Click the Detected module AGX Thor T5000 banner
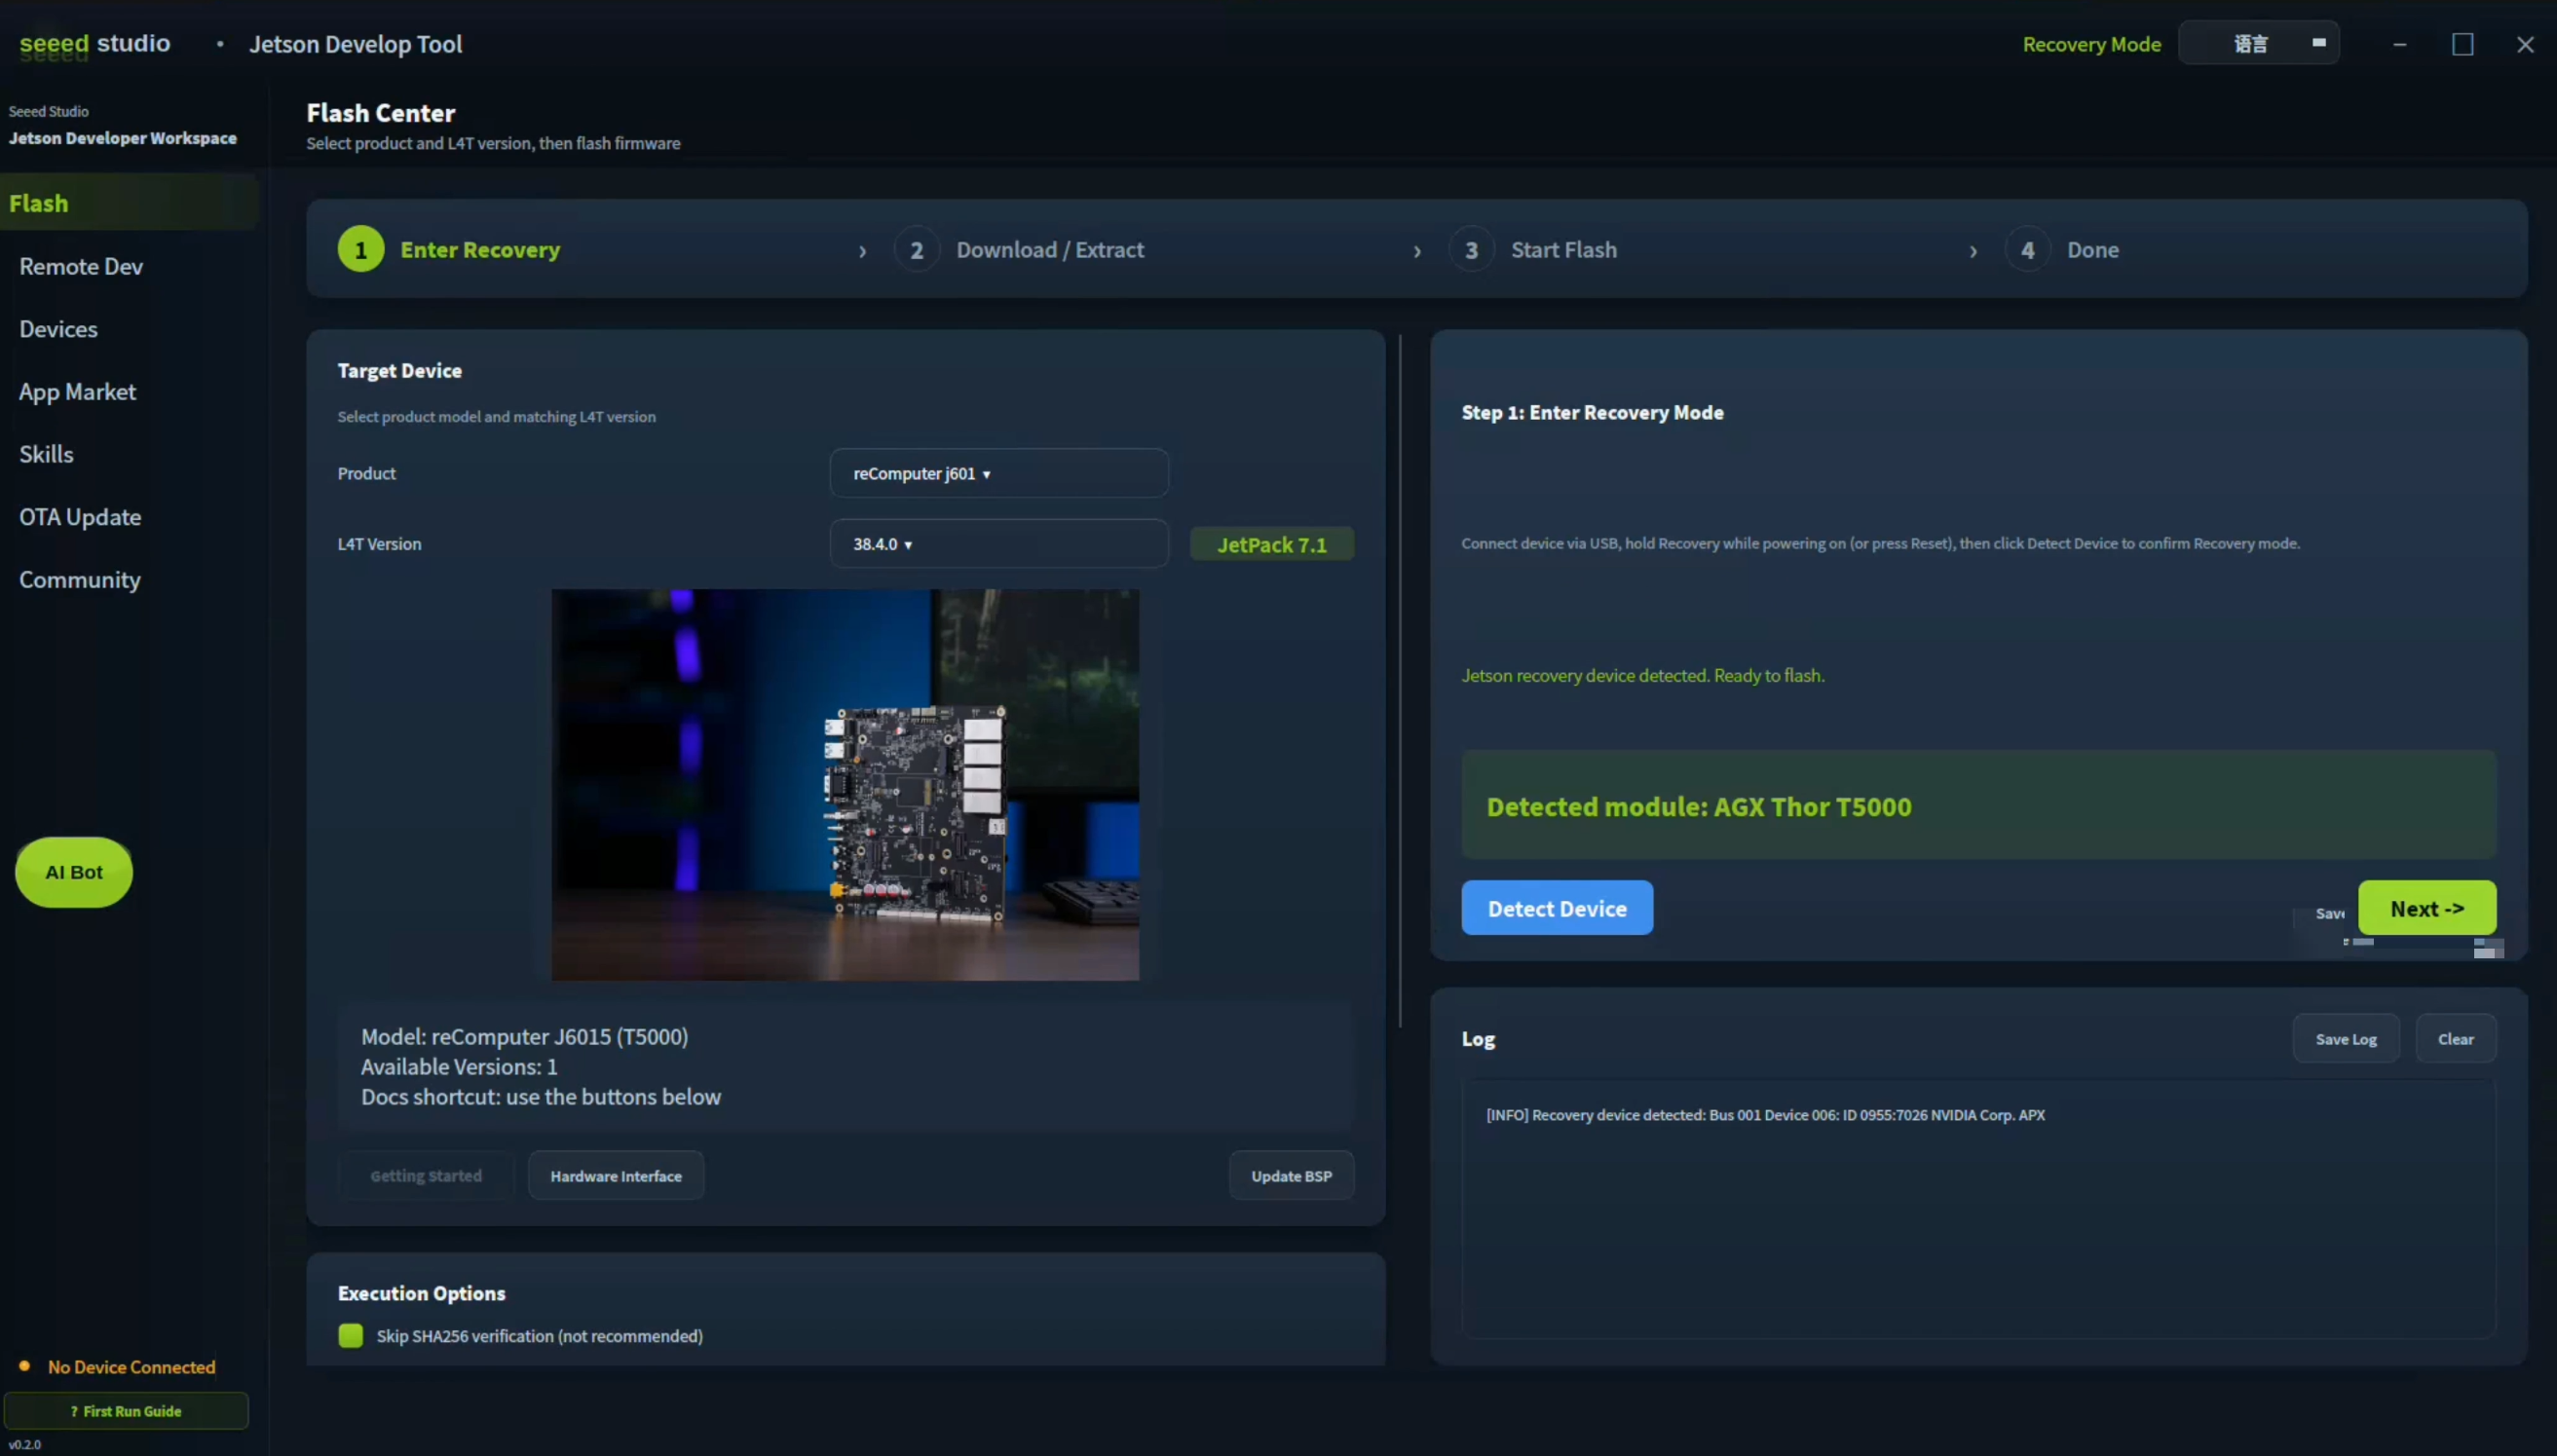 click(x=1979, y=806)
